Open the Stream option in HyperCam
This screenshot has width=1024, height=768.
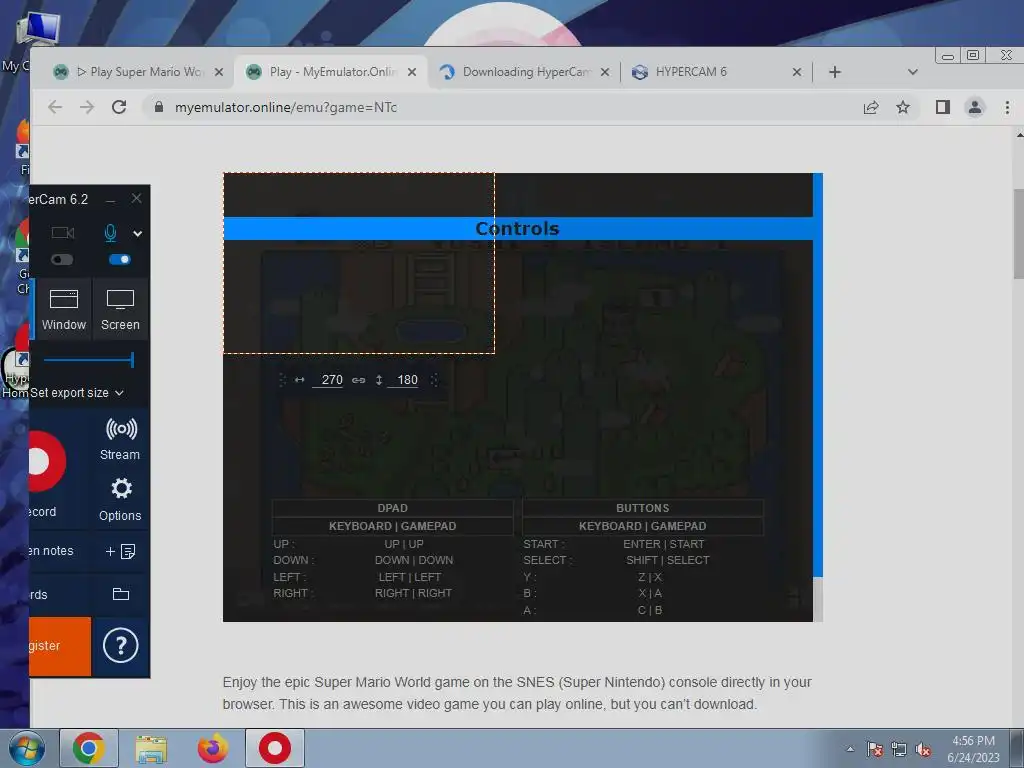pyautogui.click(x=120, y=440)
